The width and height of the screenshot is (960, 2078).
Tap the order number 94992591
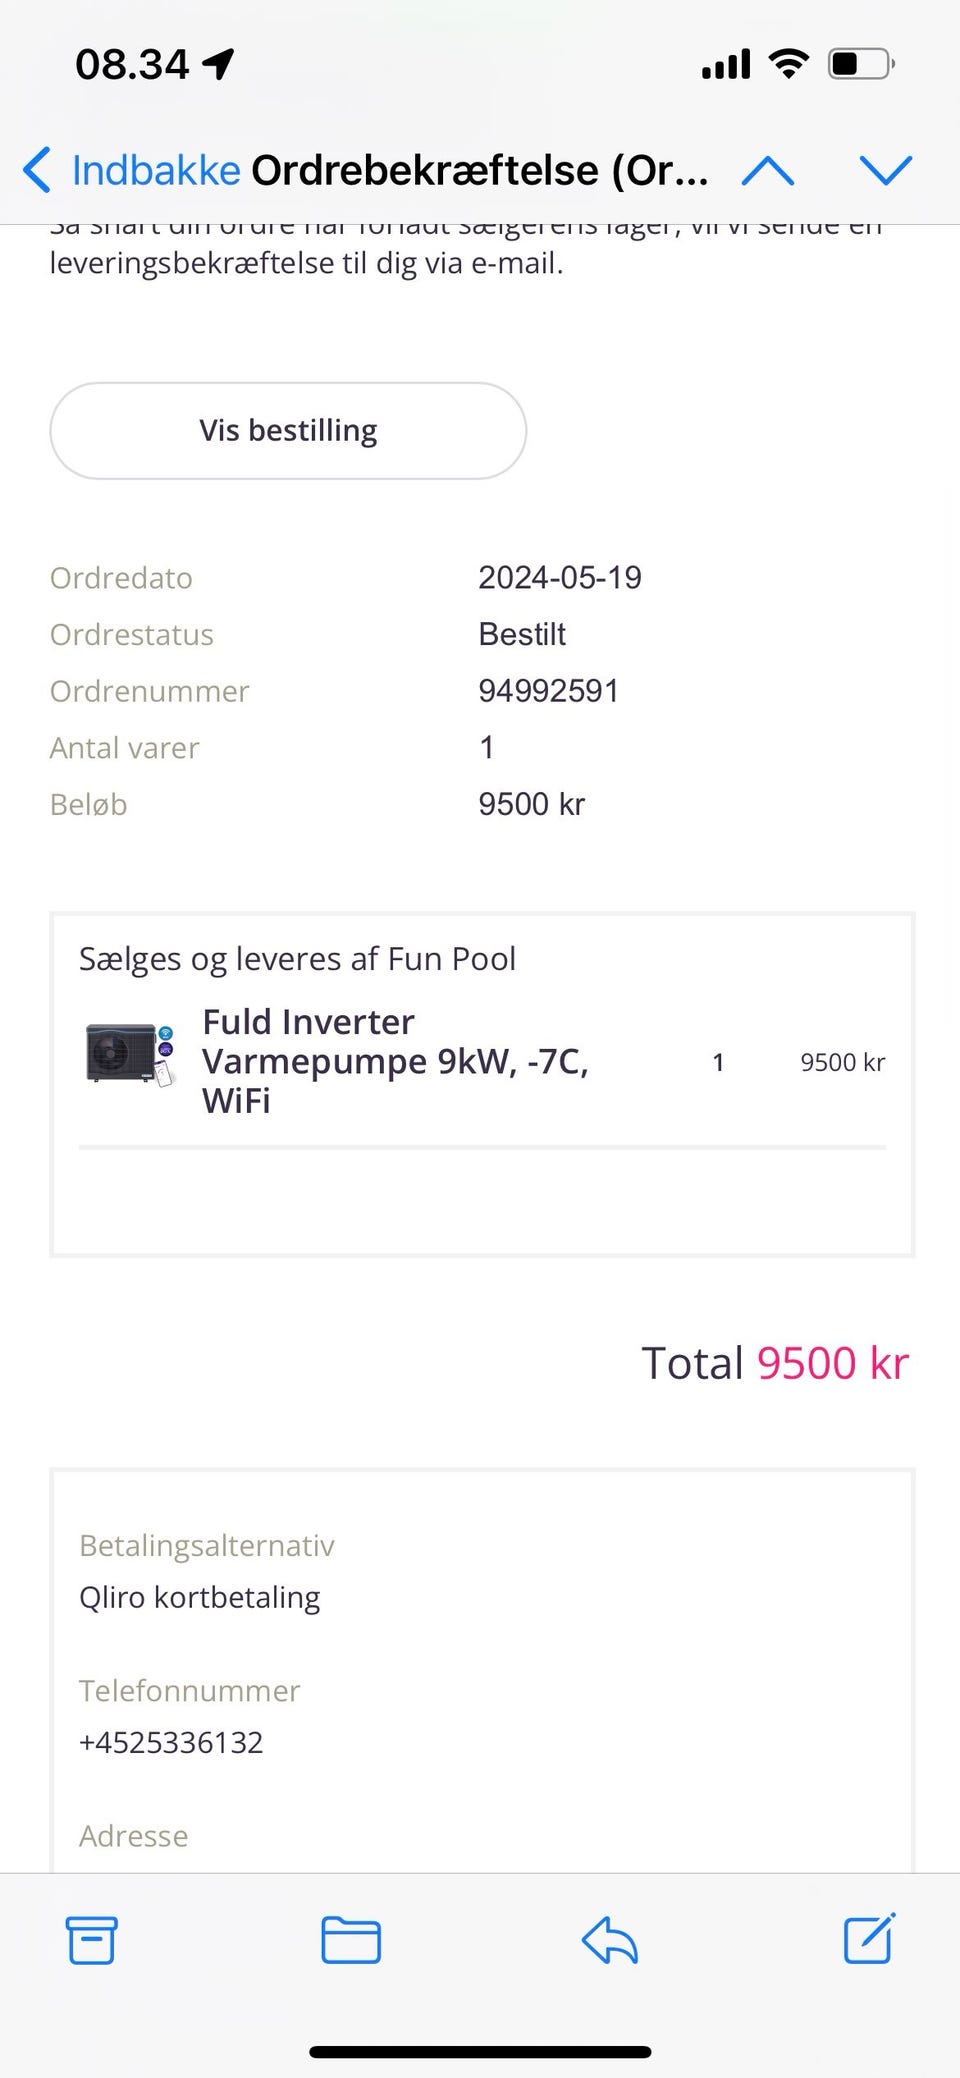click(548, 691)
